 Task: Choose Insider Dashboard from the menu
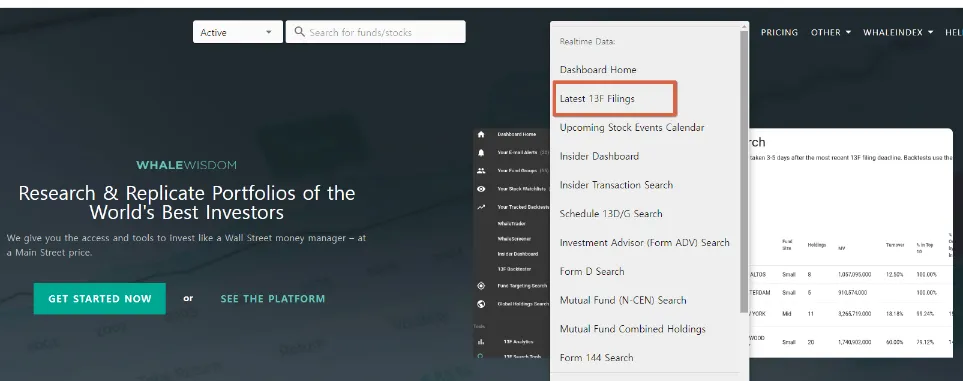599,156
